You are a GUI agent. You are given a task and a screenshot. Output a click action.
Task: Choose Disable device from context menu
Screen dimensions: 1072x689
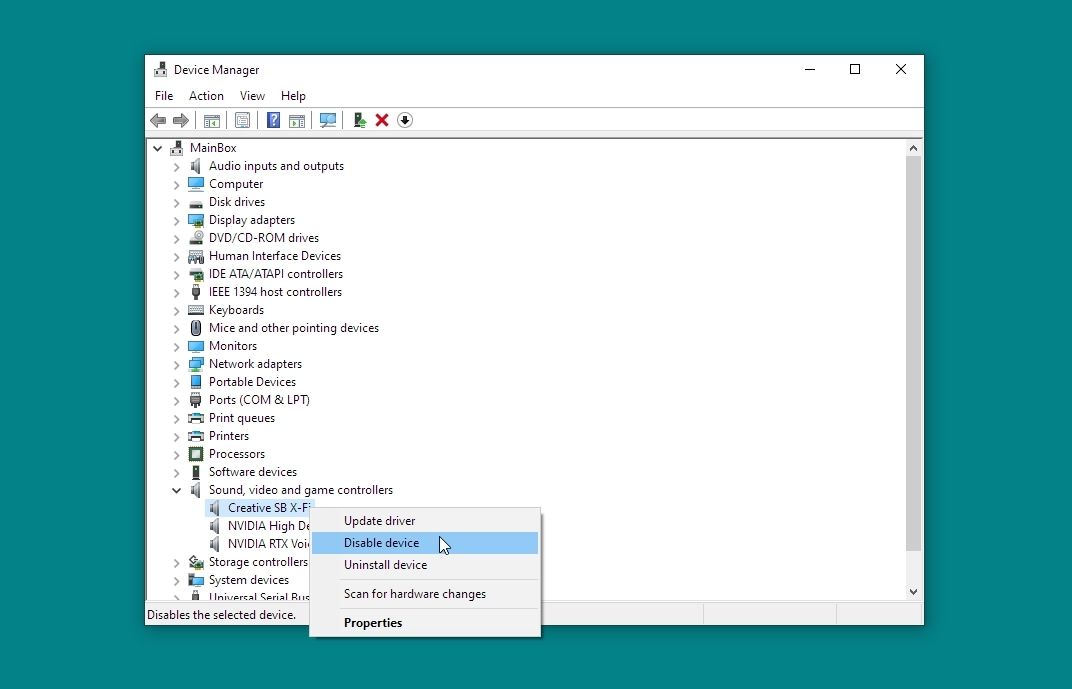point(381,543)
